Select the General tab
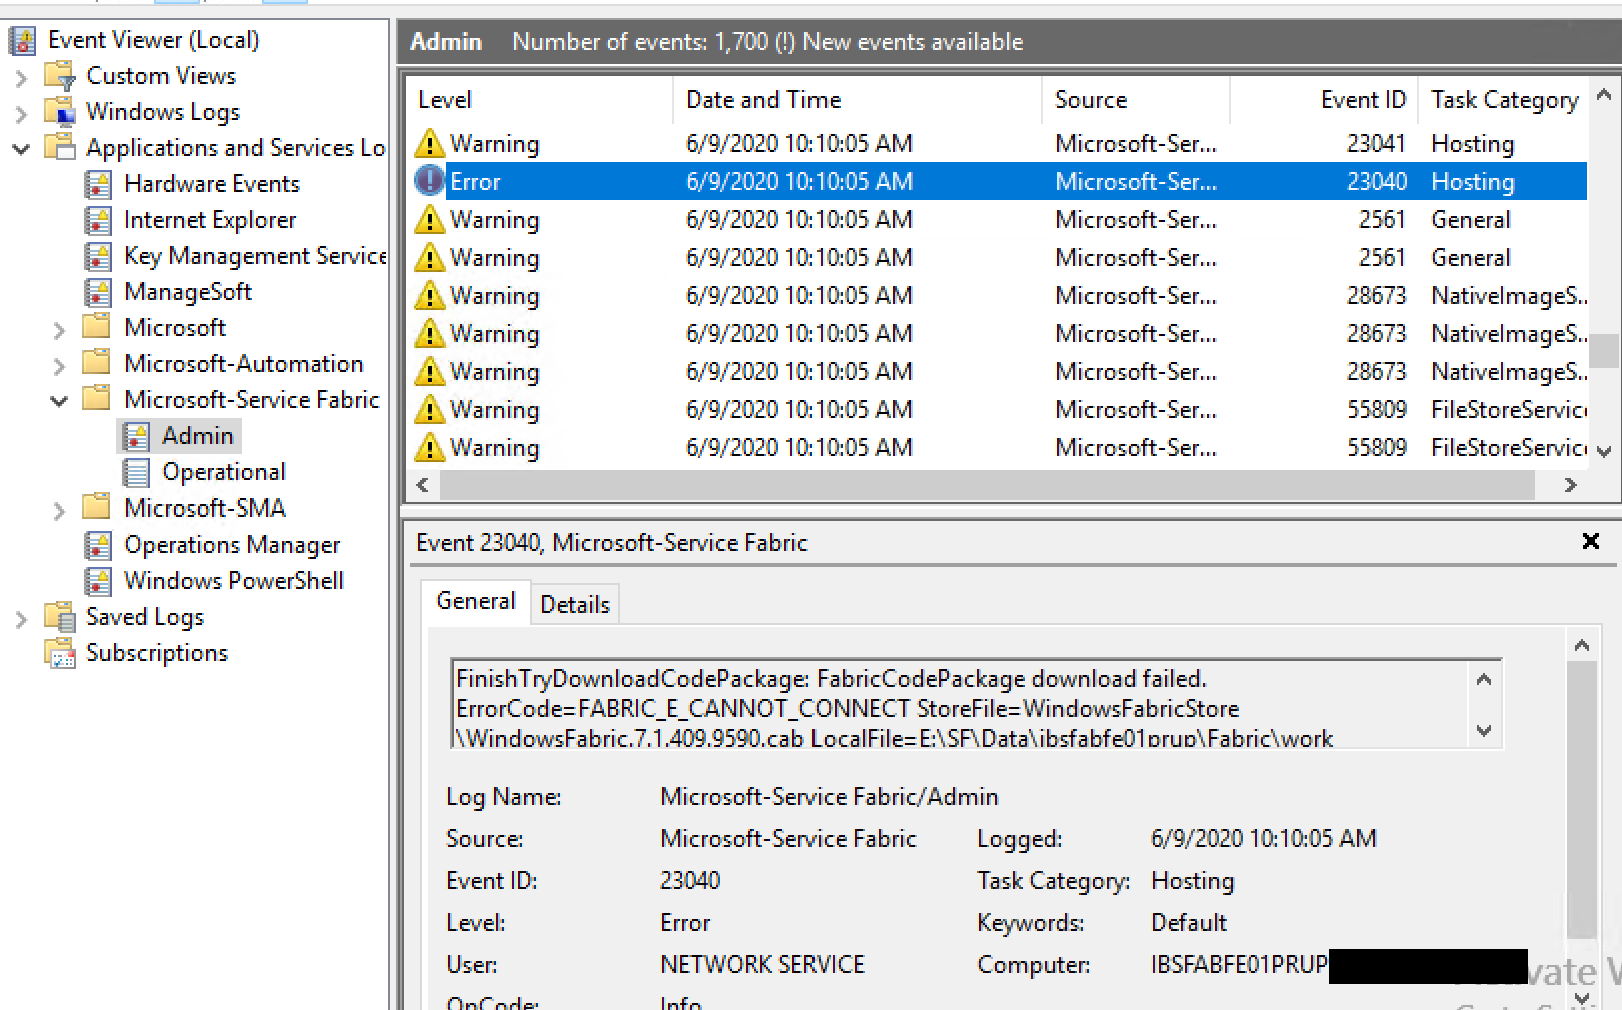The image size is (1622, 1010). [476, 601]
